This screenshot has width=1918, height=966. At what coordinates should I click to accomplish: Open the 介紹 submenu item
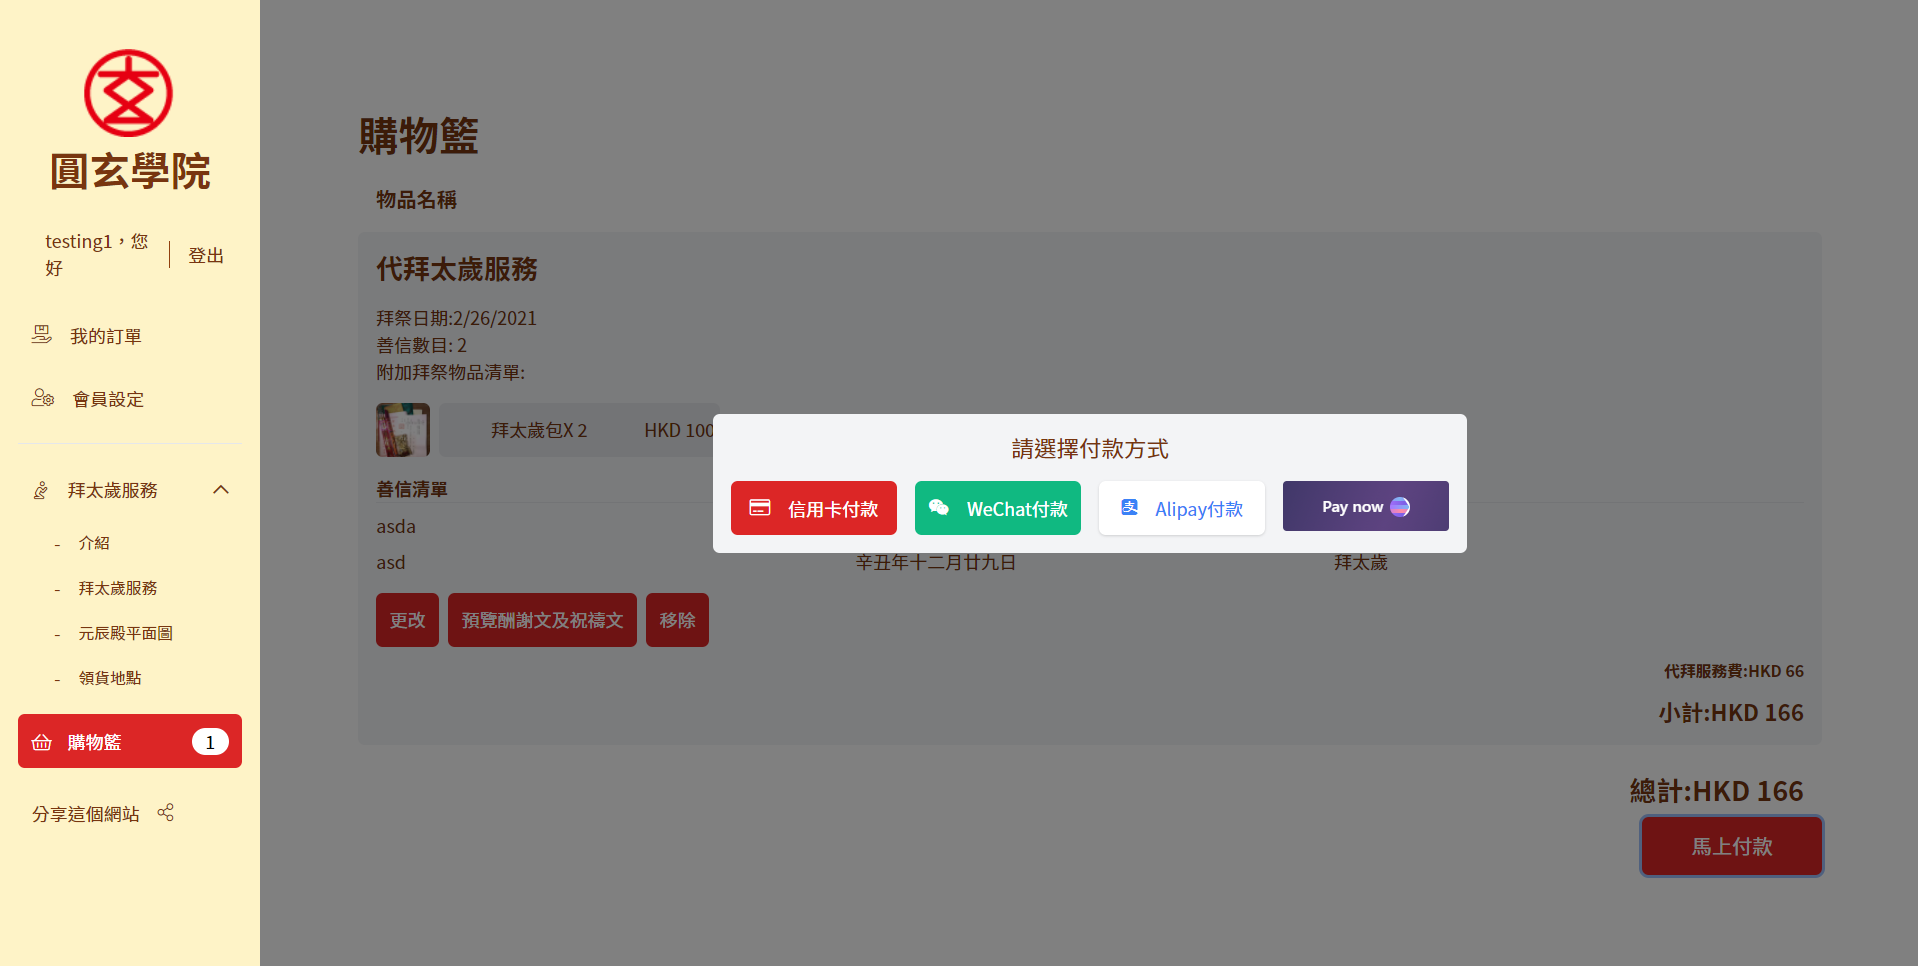(x=94, y=543)
